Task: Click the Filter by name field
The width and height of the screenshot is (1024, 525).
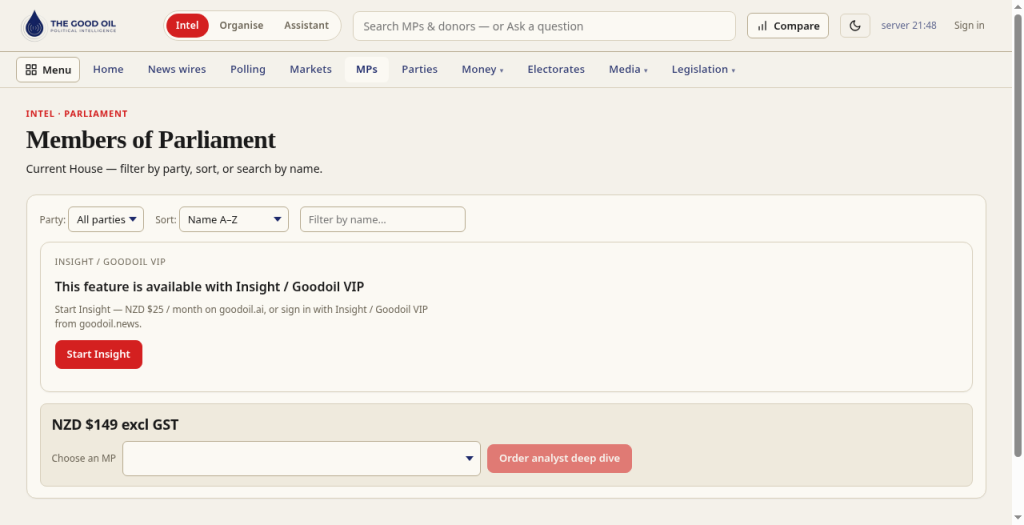Action: click(383, 219)
